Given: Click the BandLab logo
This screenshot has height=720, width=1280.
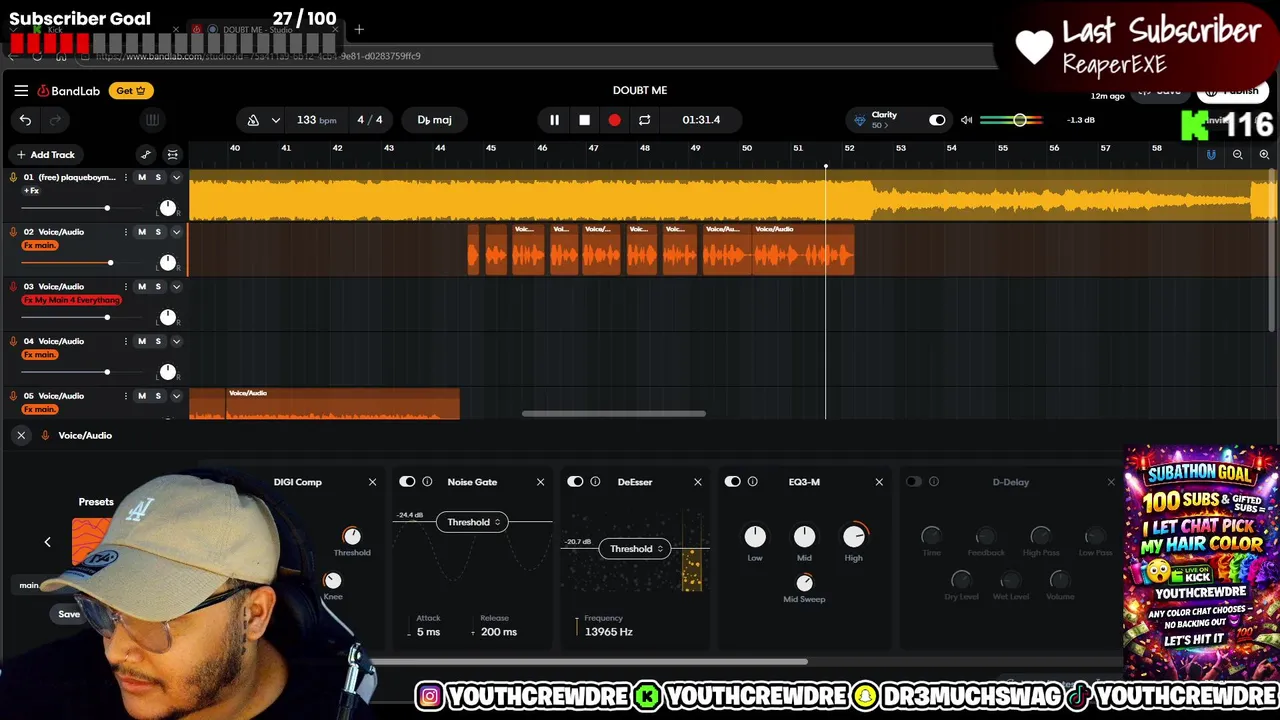Looking at the screenshot, I should tap(69, 91).
